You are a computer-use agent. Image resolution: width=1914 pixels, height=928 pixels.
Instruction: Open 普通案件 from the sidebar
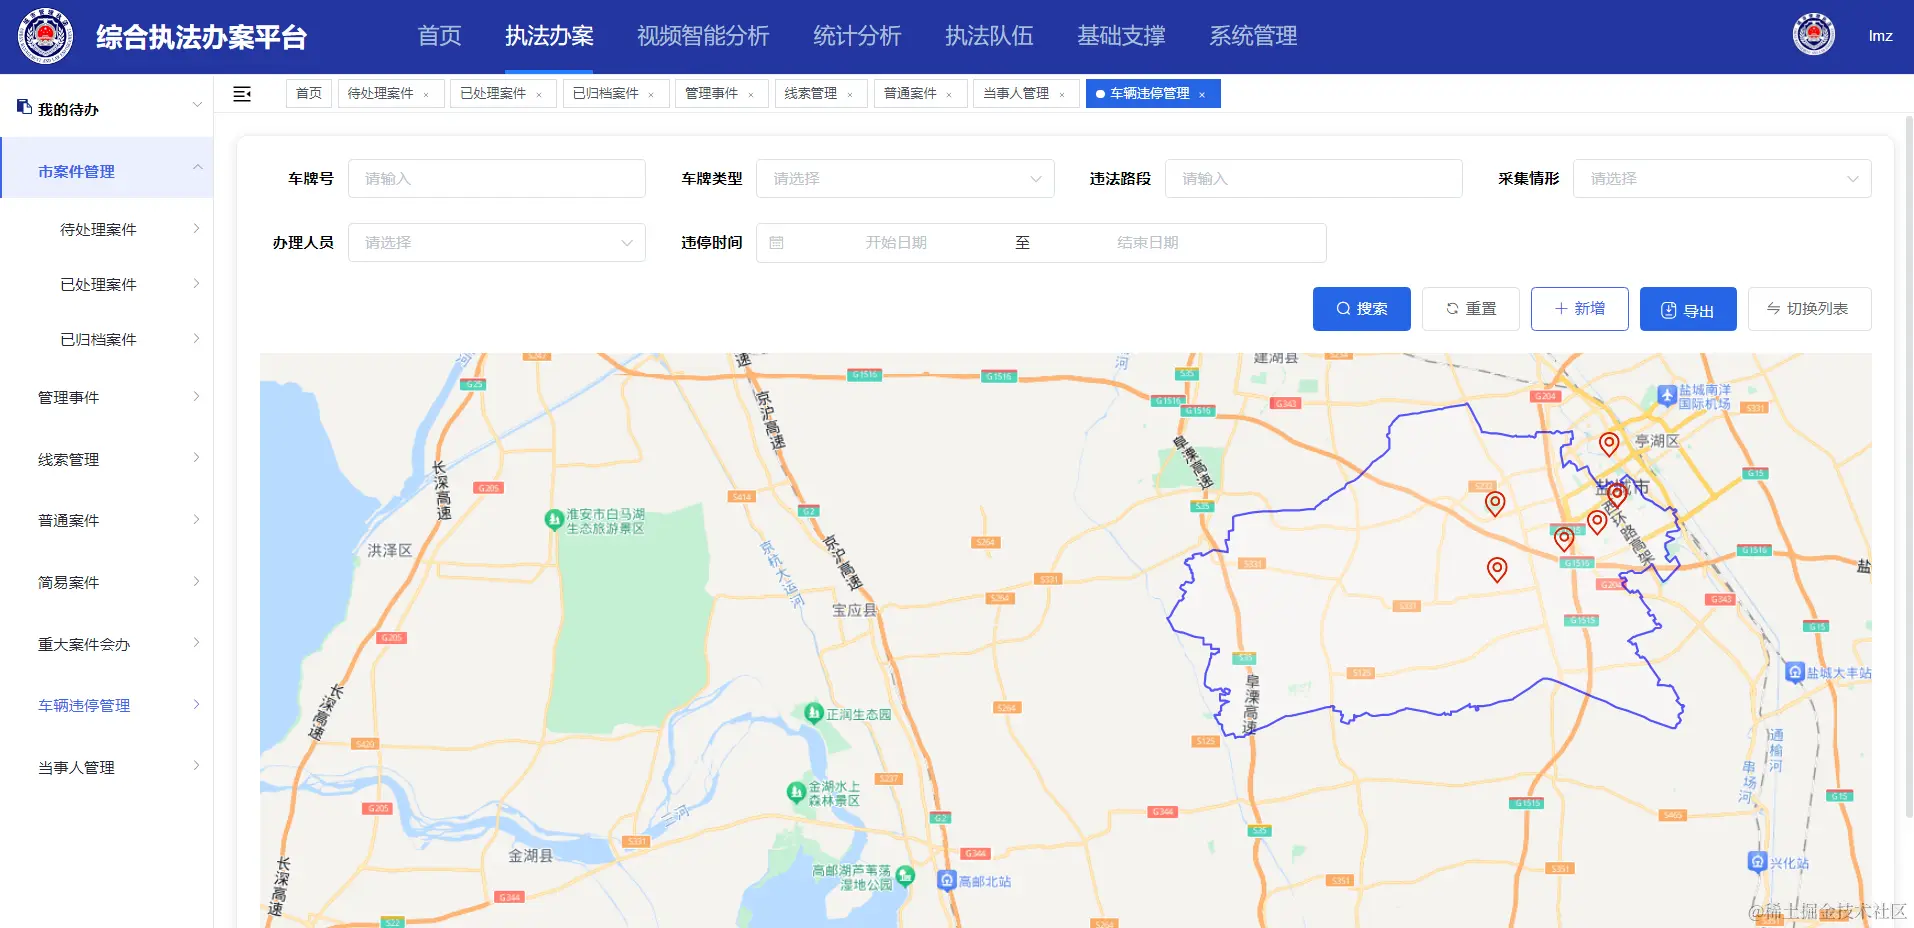[x=67, y=520]
